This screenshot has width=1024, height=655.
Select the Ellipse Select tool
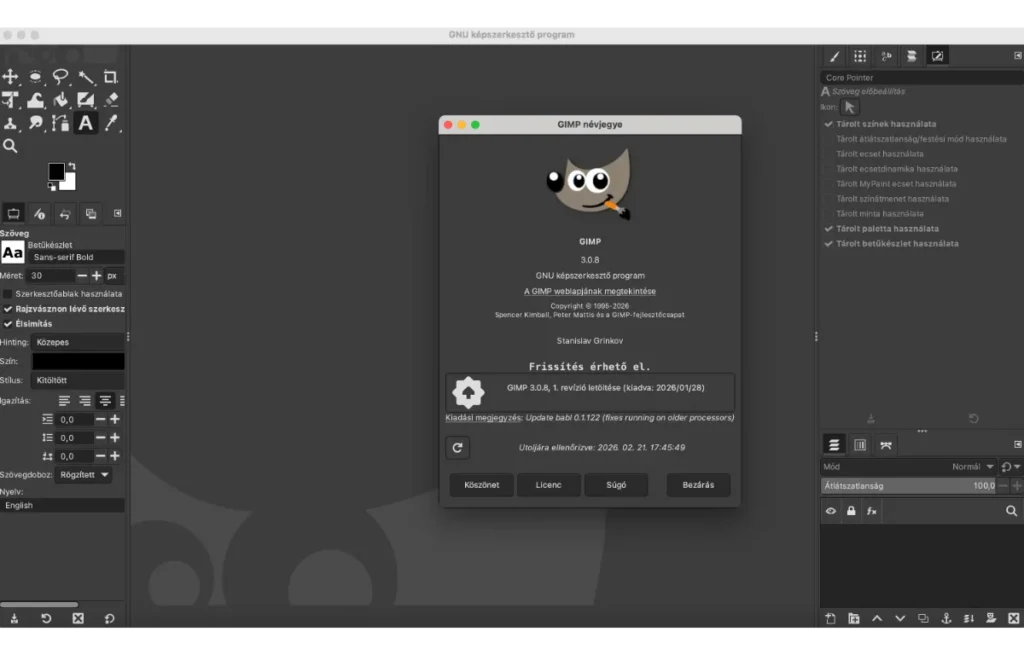35,77
